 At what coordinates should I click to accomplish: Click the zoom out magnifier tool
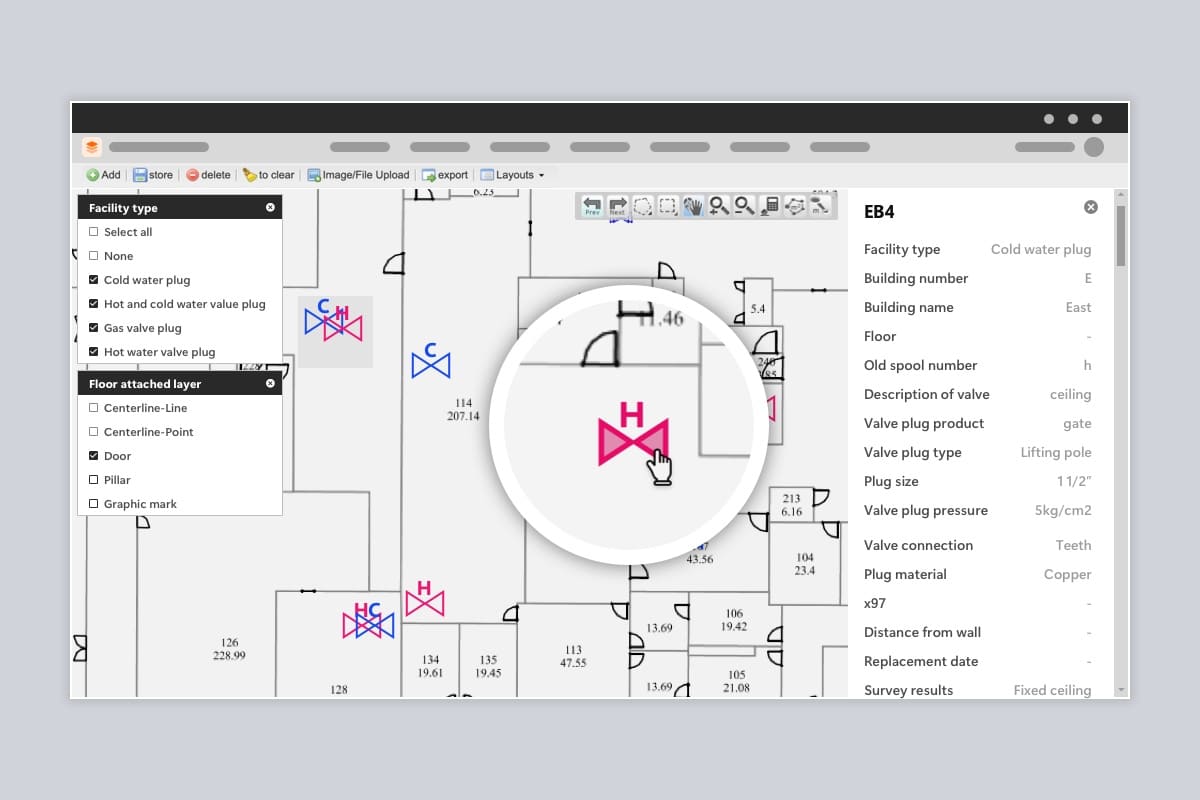(744, 206)
